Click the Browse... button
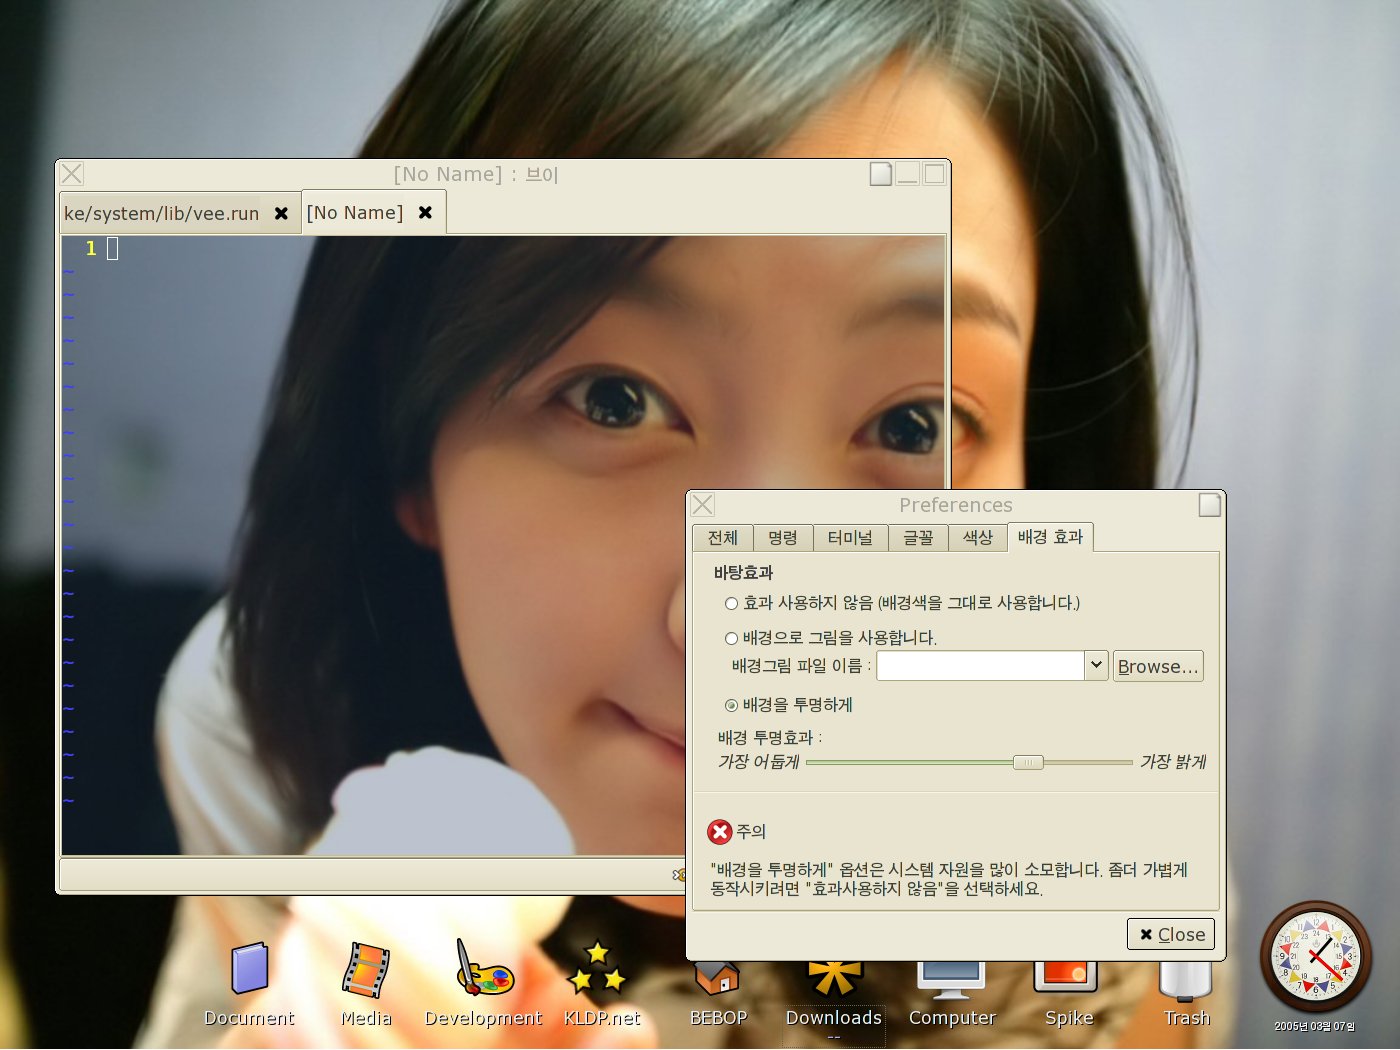Image resolution: width=1400 pixels, height=1050 pixels. pos(1158,667)
